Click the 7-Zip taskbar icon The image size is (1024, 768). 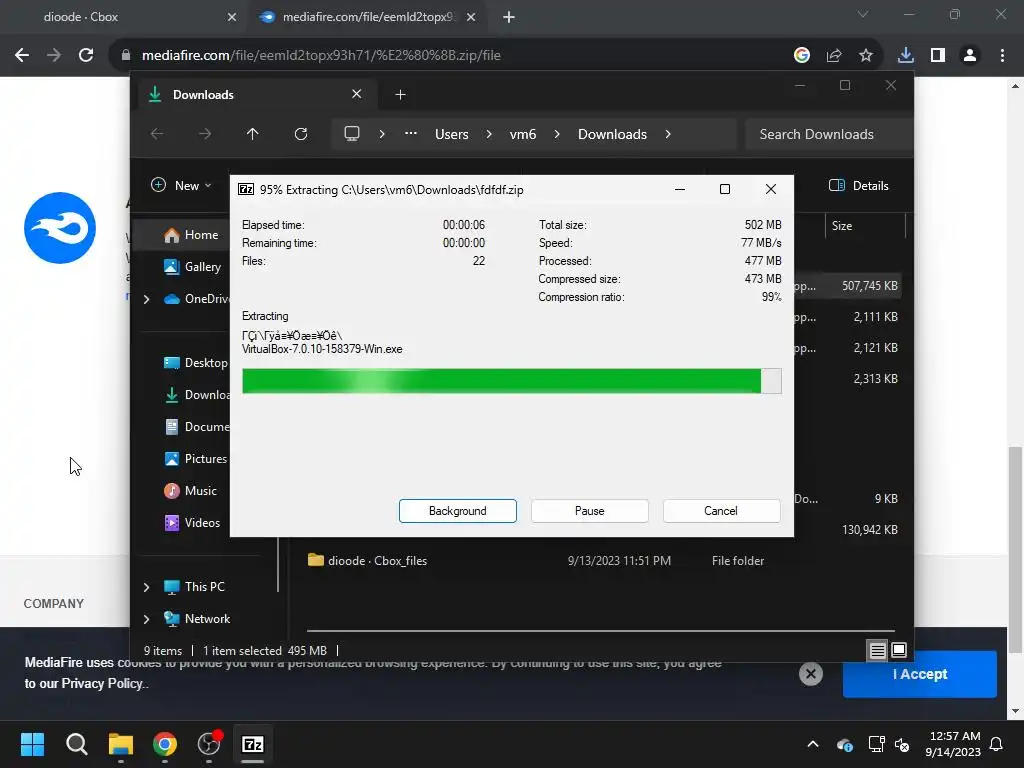(x=253, y=744)
